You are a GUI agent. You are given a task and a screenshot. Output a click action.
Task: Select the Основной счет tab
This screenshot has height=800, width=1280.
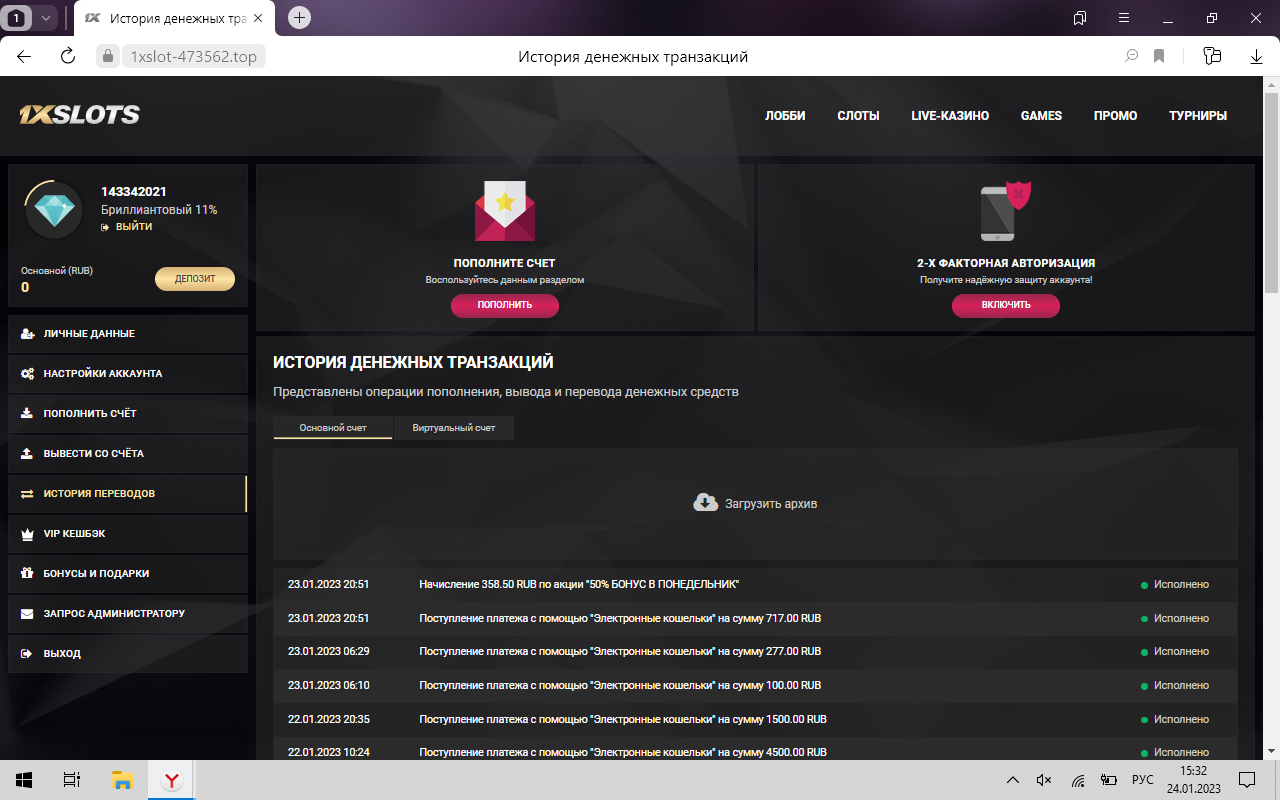point(333,428)
